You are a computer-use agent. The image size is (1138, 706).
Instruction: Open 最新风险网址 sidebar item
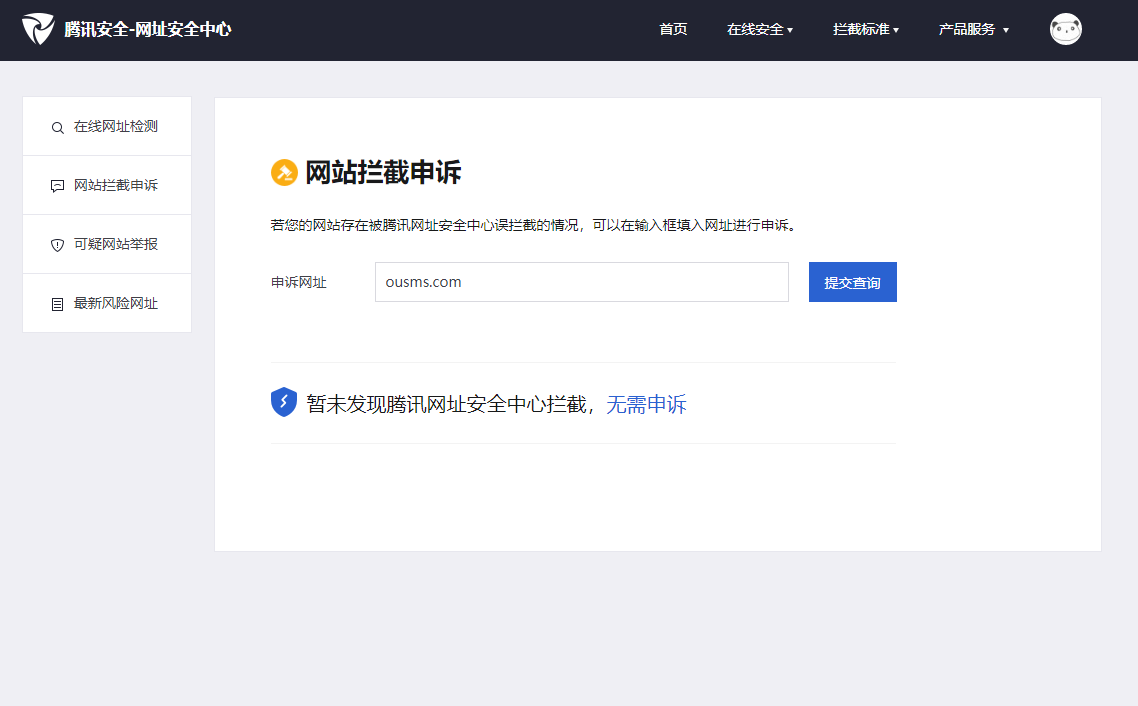pos(107,303)
